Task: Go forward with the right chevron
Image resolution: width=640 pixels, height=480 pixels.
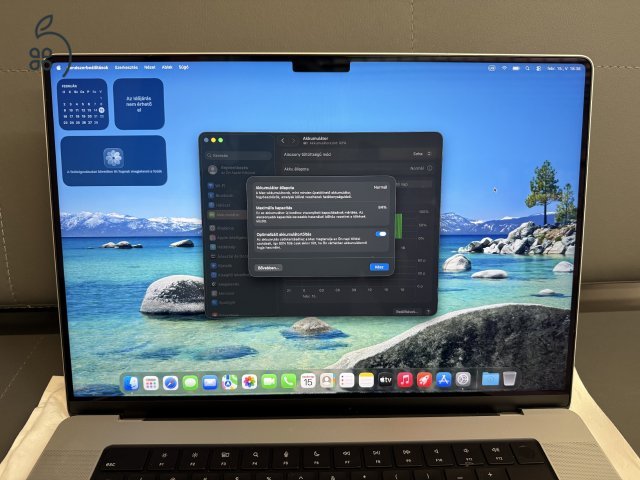Action: click(x=293, y=141)
